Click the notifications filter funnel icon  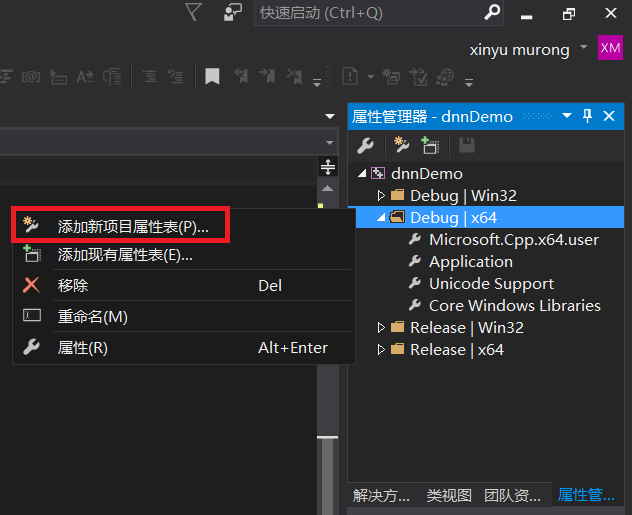point(193,12)
